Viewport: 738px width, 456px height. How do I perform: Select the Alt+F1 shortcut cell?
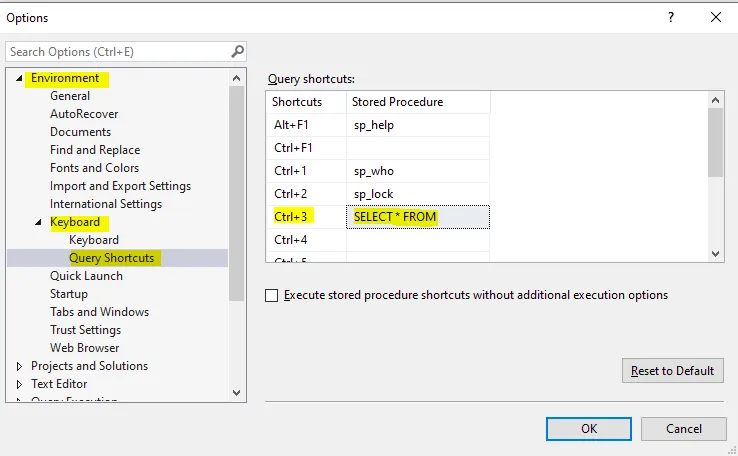coord(306,125)
